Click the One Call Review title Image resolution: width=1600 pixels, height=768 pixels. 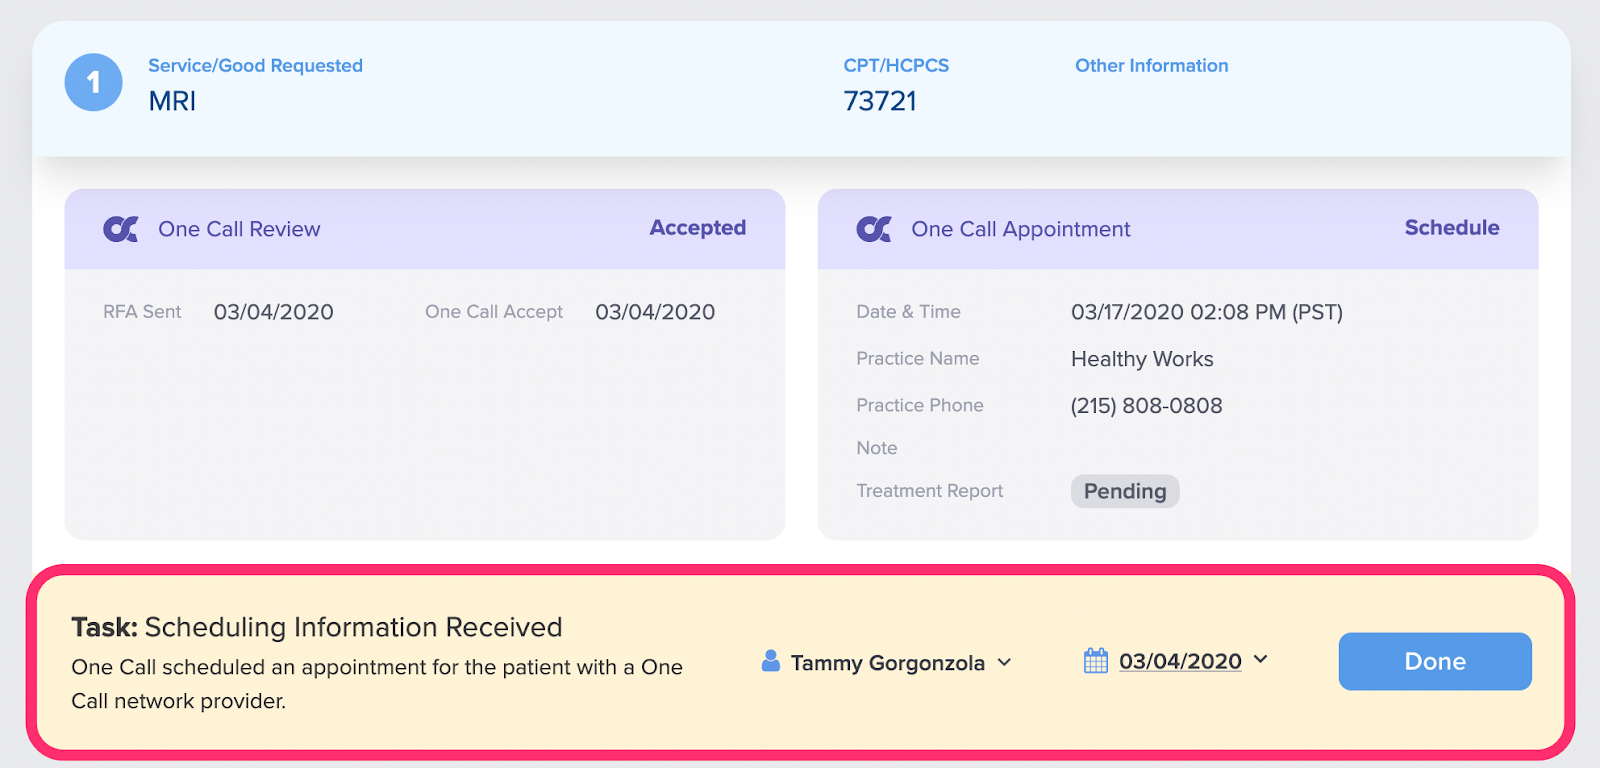click(239, 229)
